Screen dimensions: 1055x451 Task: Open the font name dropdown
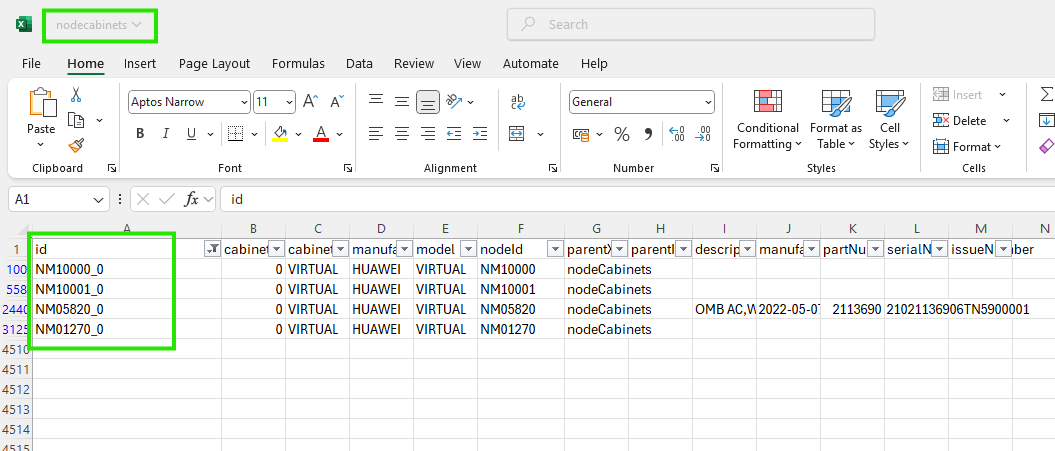pos(244,102)
